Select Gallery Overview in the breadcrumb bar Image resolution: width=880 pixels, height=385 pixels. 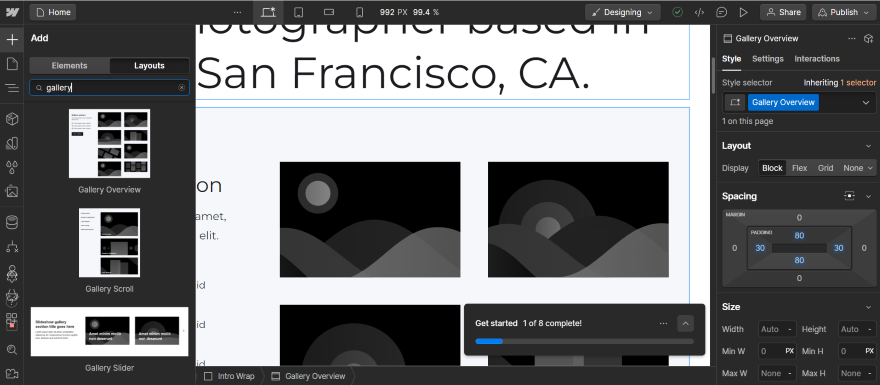point(308,376)
